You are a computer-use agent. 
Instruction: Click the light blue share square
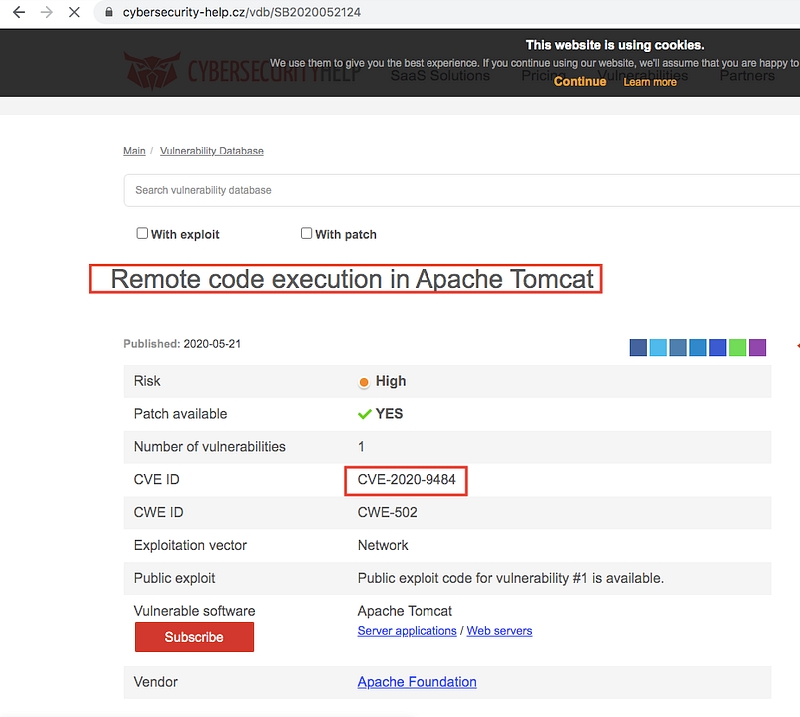[658, 348]
